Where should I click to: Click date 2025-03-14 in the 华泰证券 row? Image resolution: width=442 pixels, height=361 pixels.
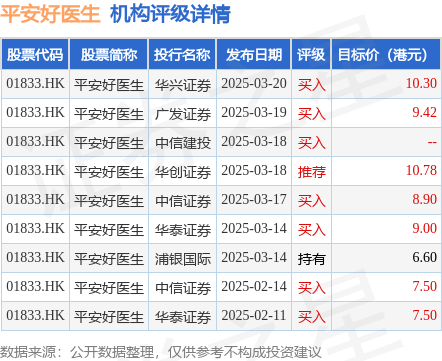pos(254,228)
